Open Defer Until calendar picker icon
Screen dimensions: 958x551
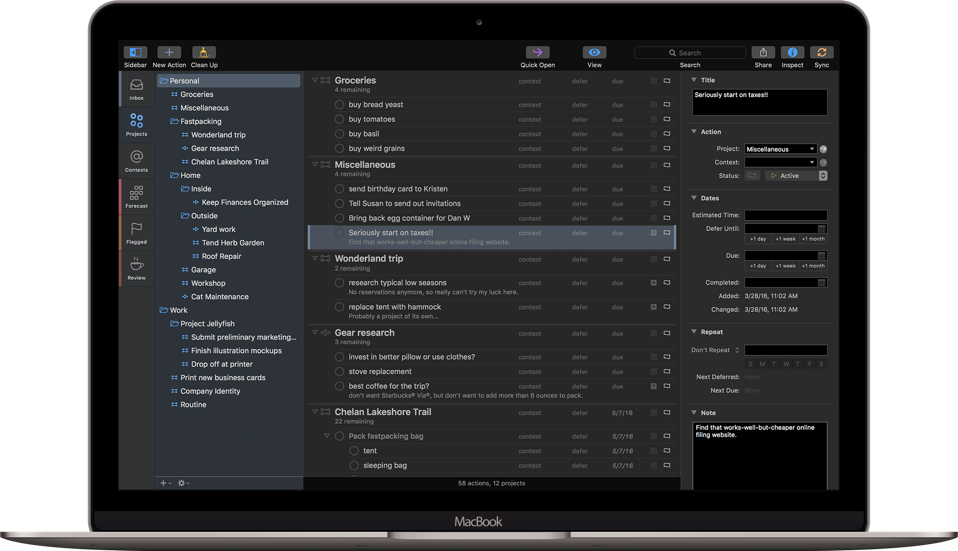tap(822, 229)
